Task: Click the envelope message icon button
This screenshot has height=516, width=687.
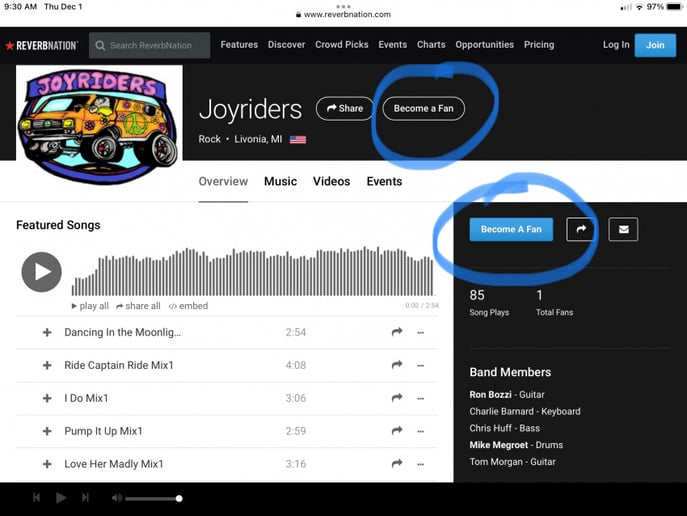Action: (623, 229)
